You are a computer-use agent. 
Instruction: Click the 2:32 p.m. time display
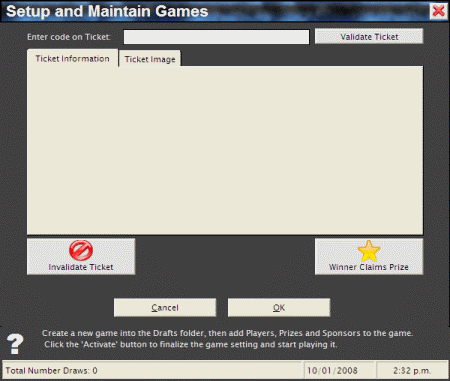tap(412, 370)
